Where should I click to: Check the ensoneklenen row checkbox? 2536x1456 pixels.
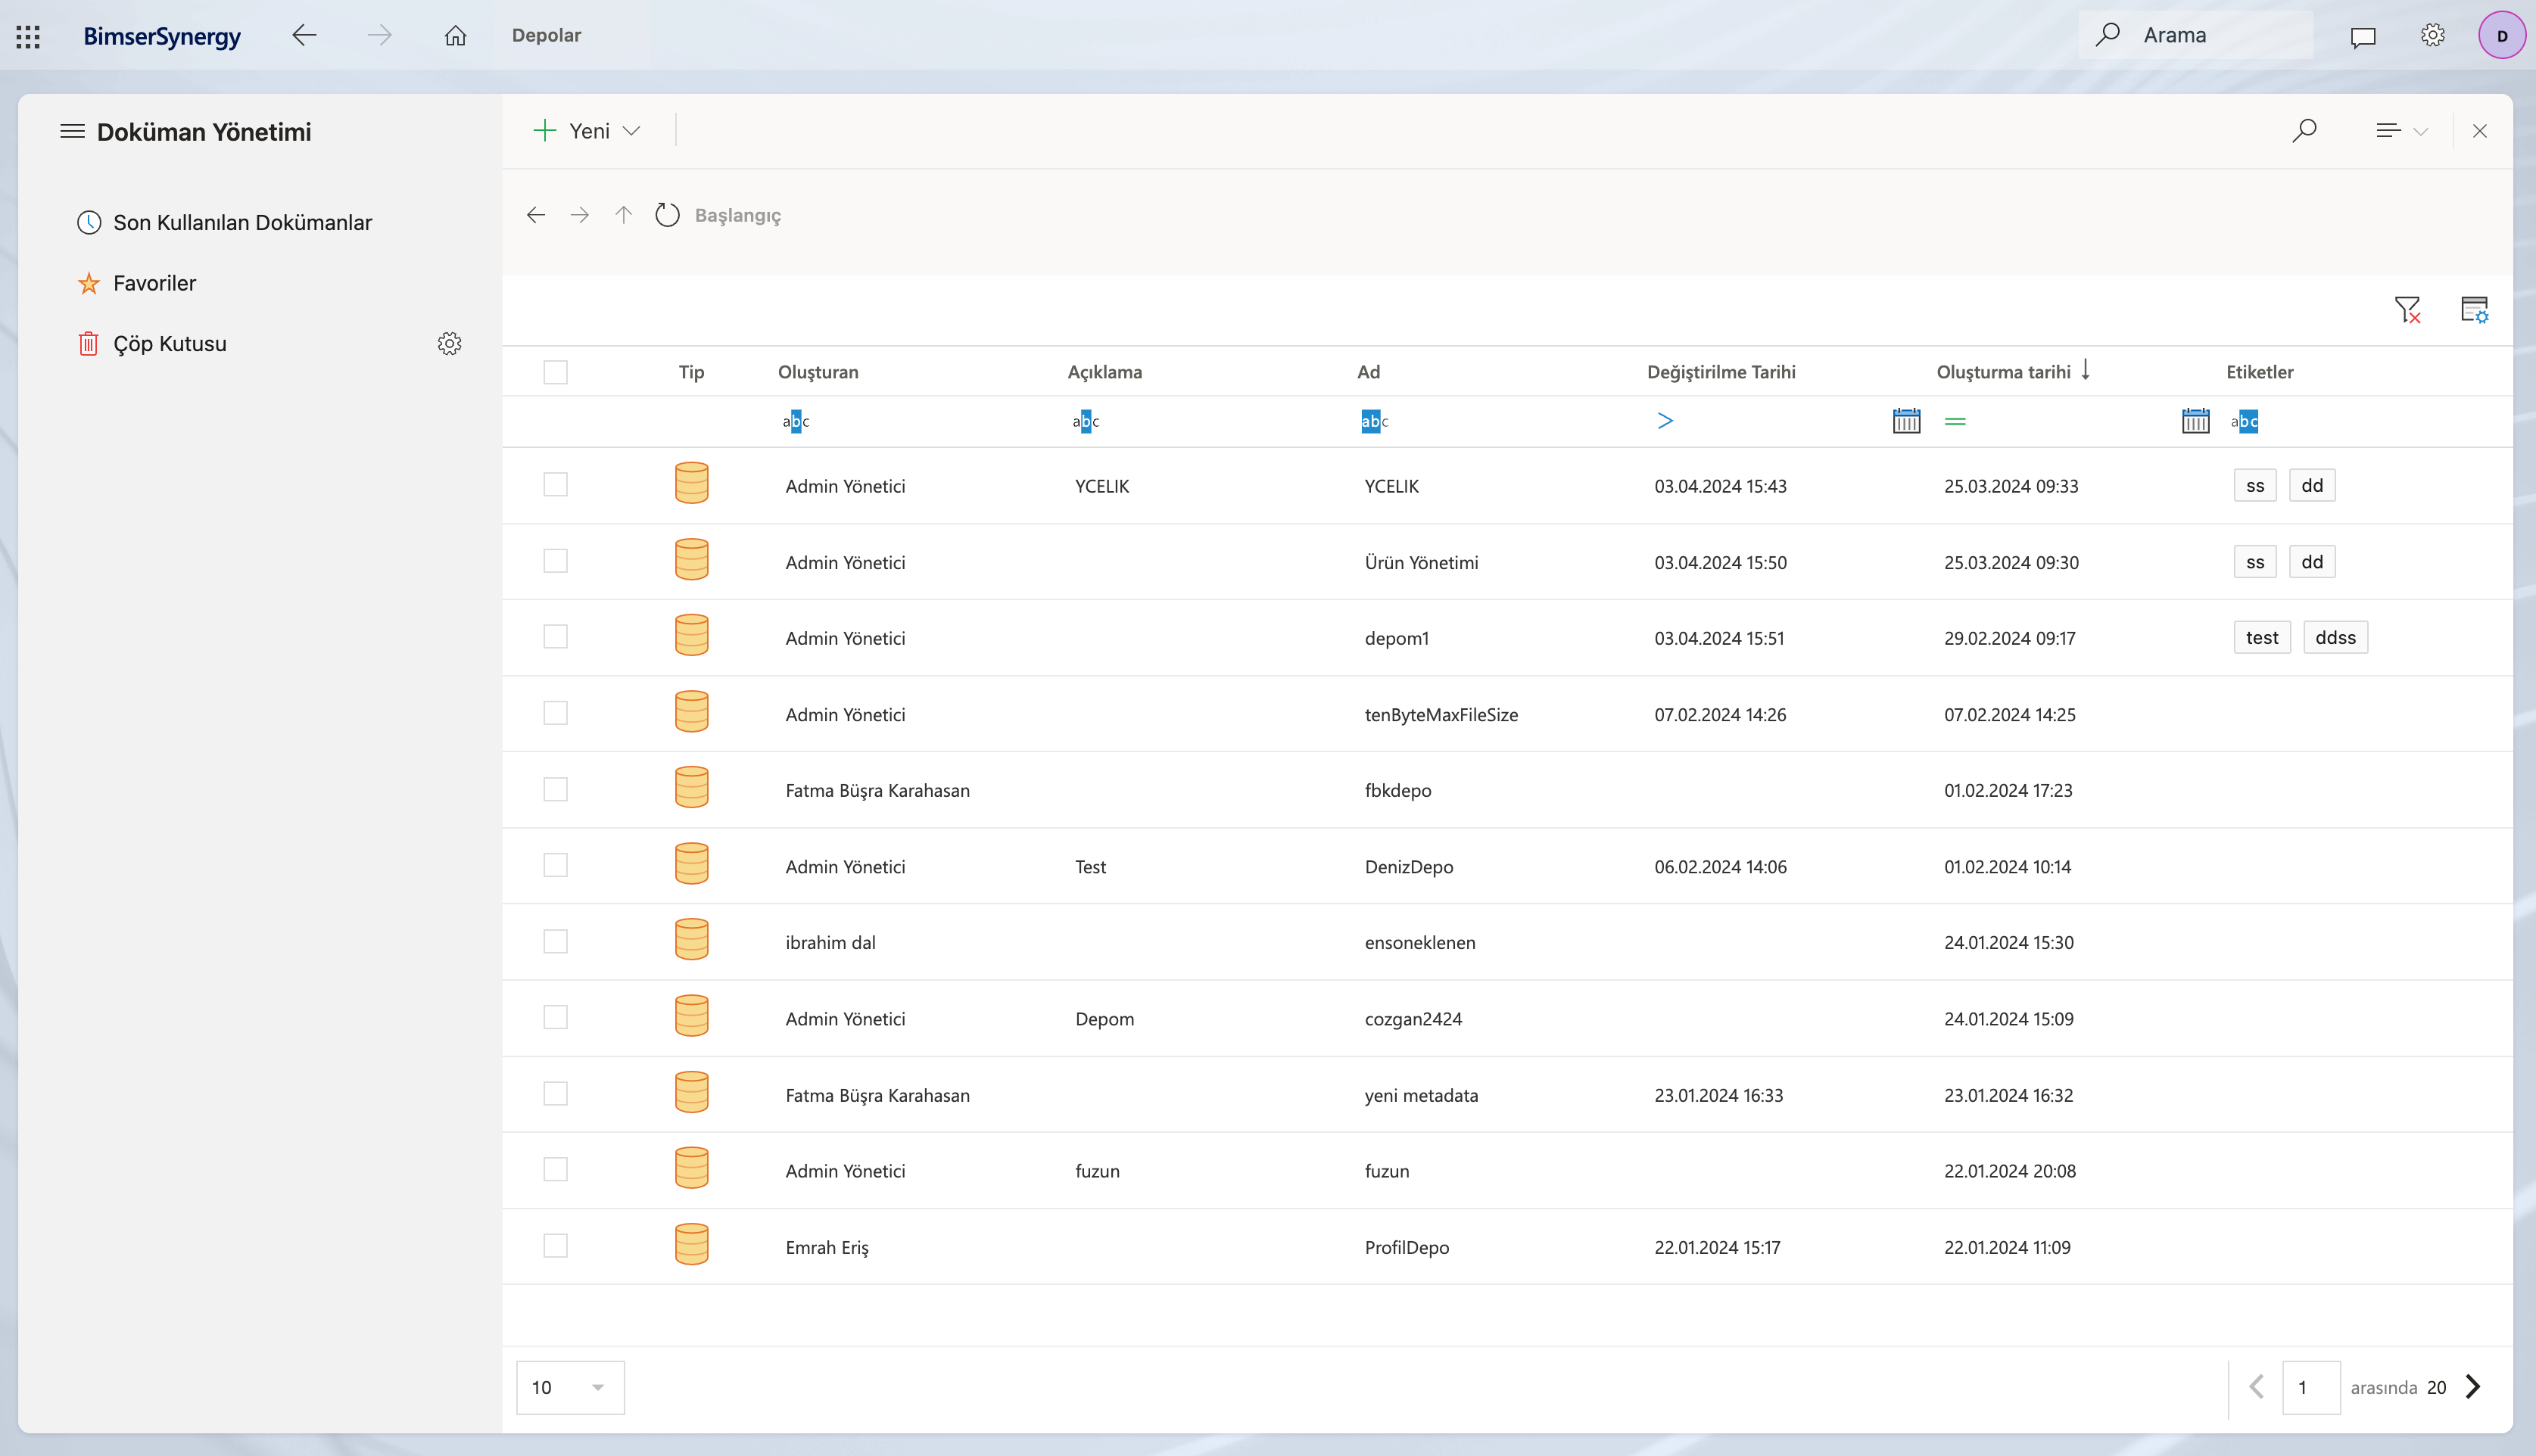555,941
